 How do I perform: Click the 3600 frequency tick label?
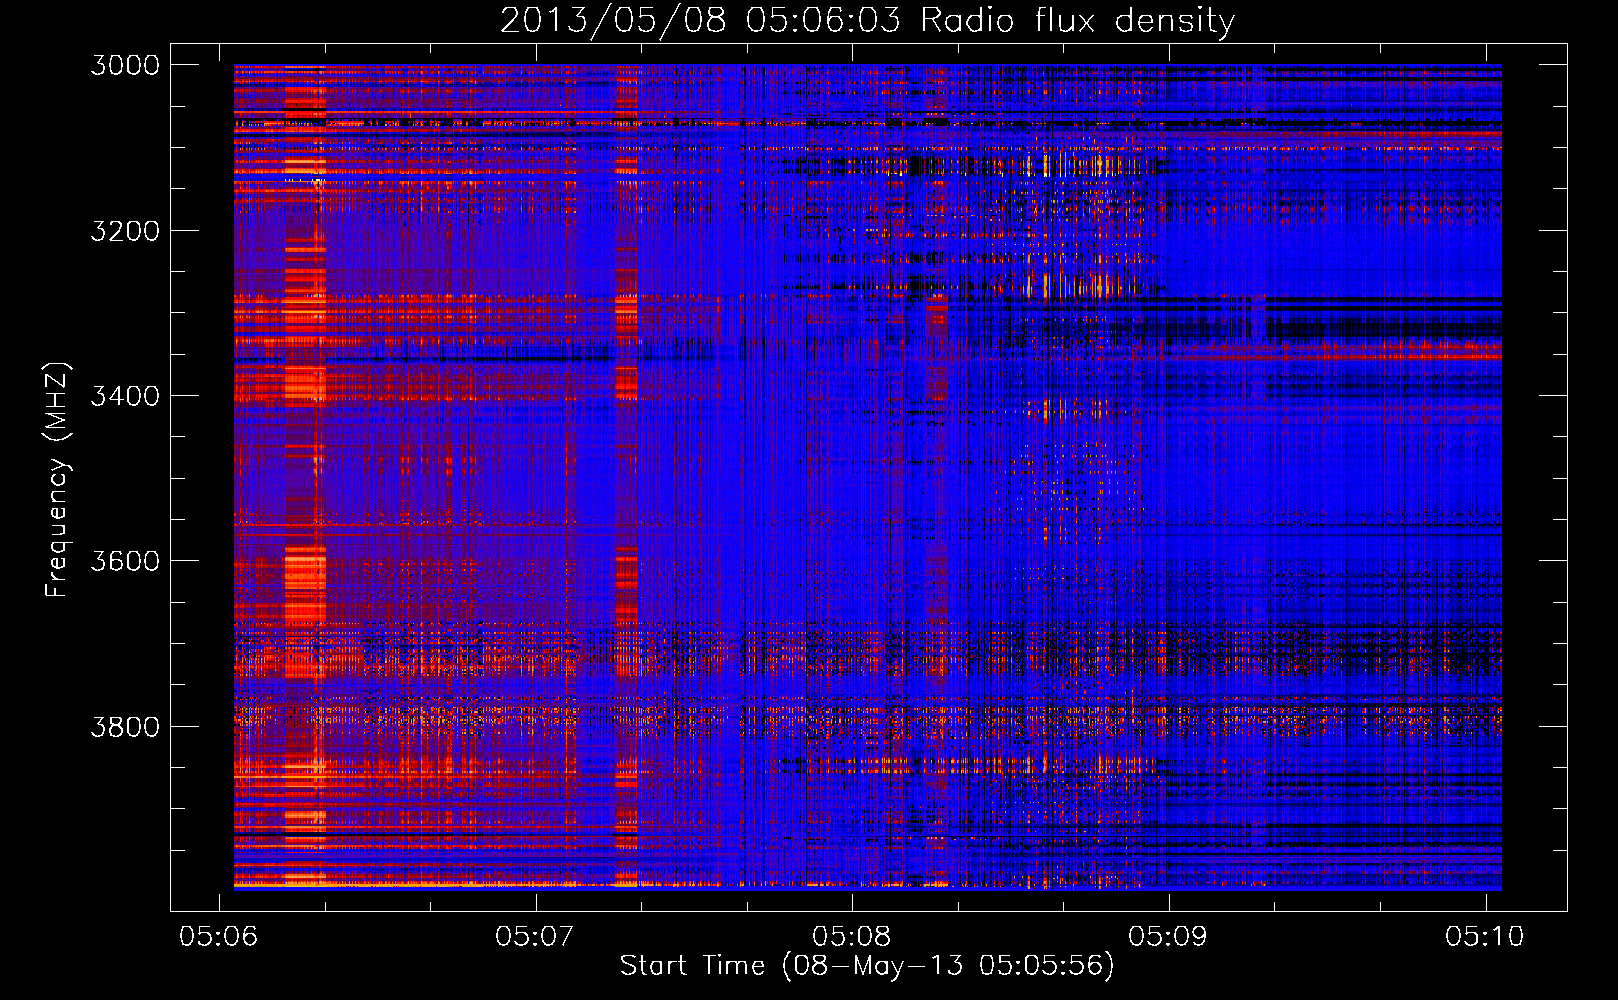[x=125, y=561]
